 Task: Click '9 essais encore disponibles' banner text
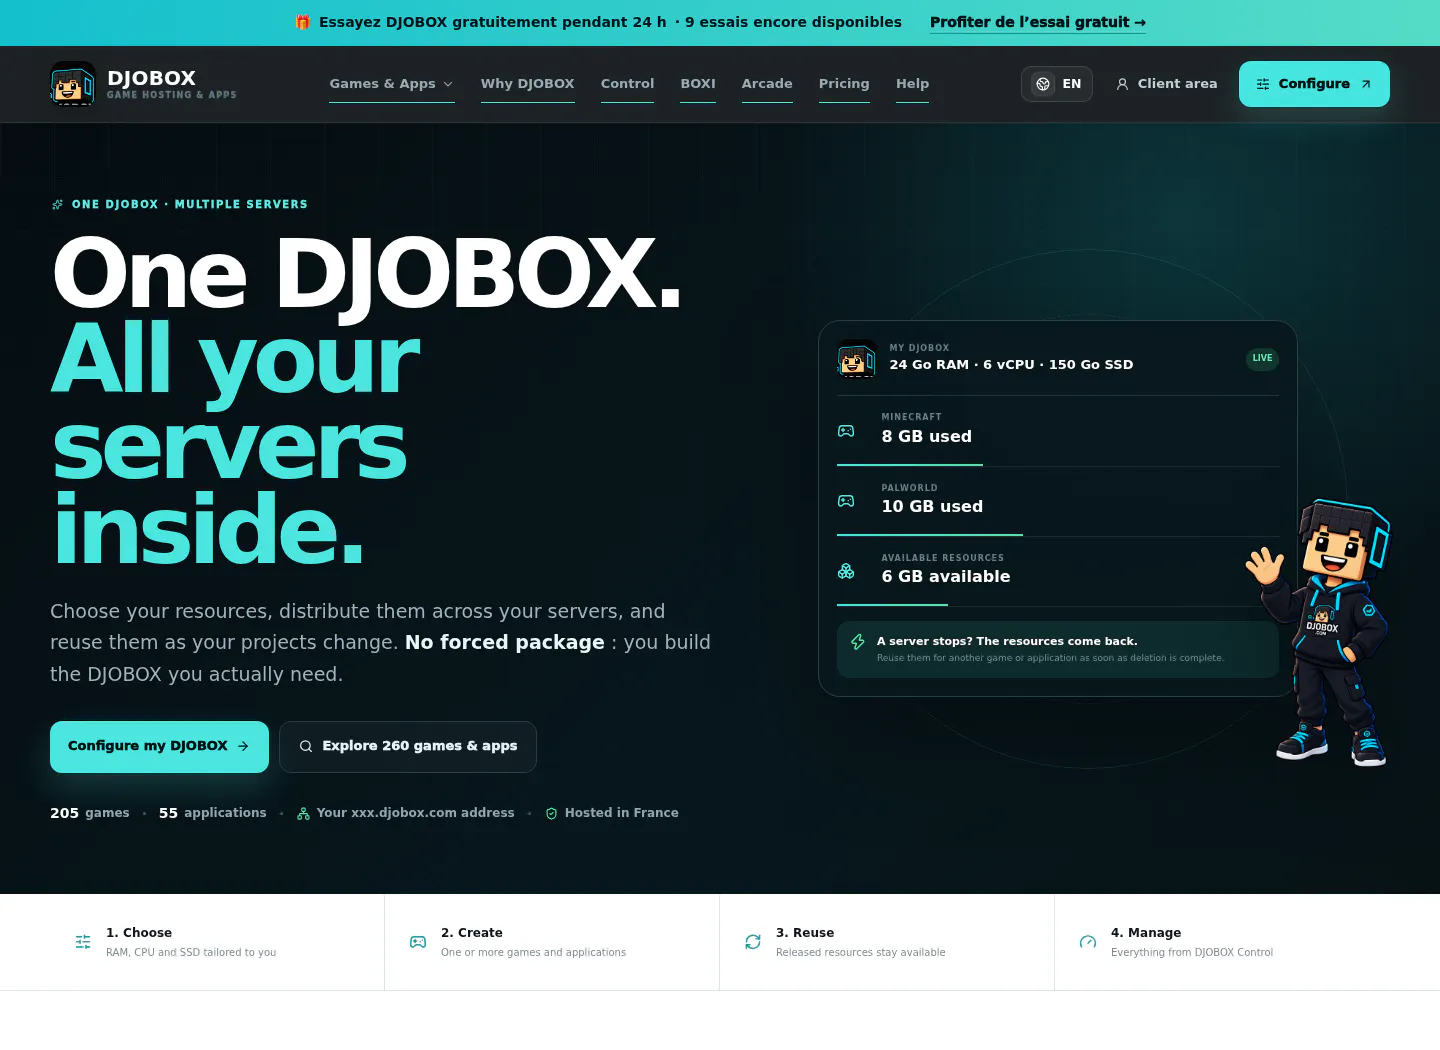pyautogui.click(x=793, y=22)
